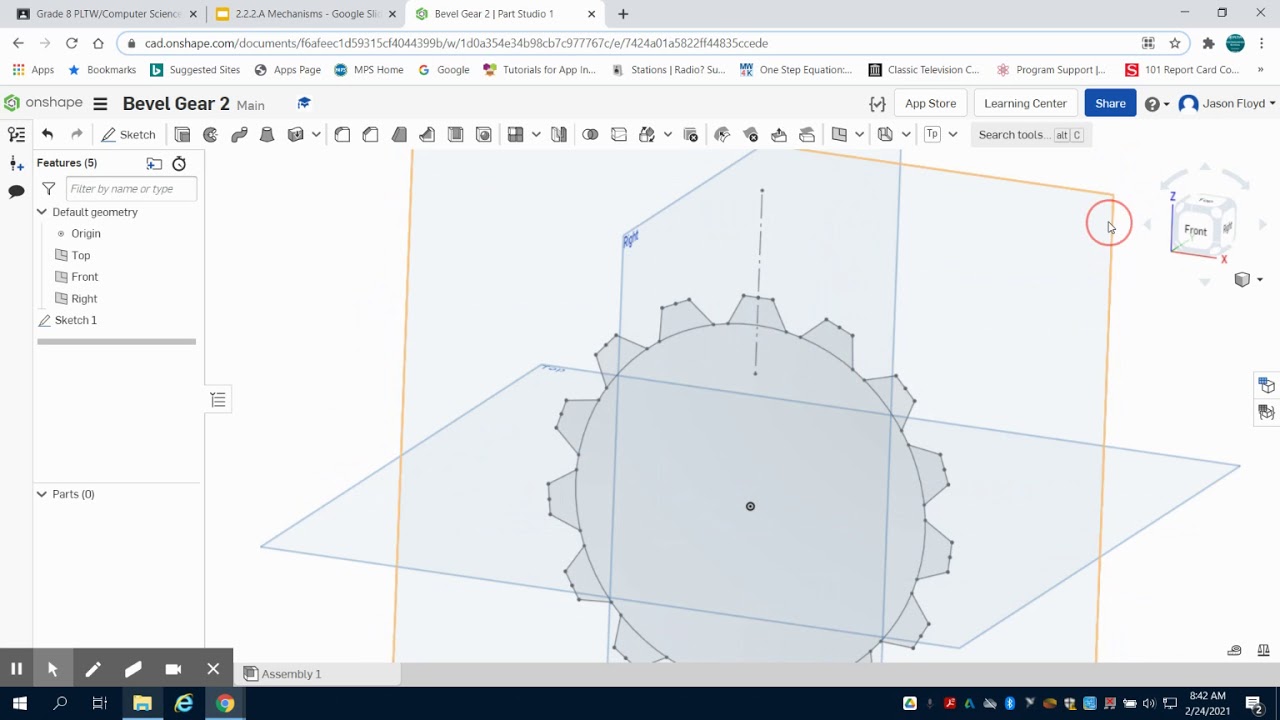Select the Delete face tool
1280x720 pixels.
tap(750, 135)
